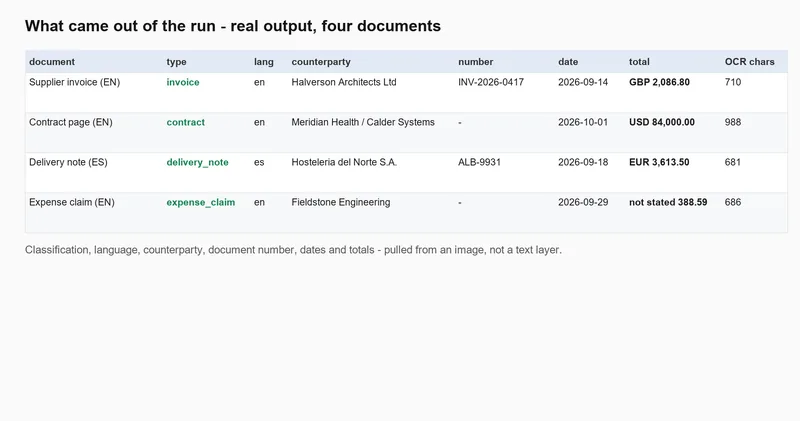Select document number 'ALB-9931'
The image size is (800, 421).
point(480,162)
